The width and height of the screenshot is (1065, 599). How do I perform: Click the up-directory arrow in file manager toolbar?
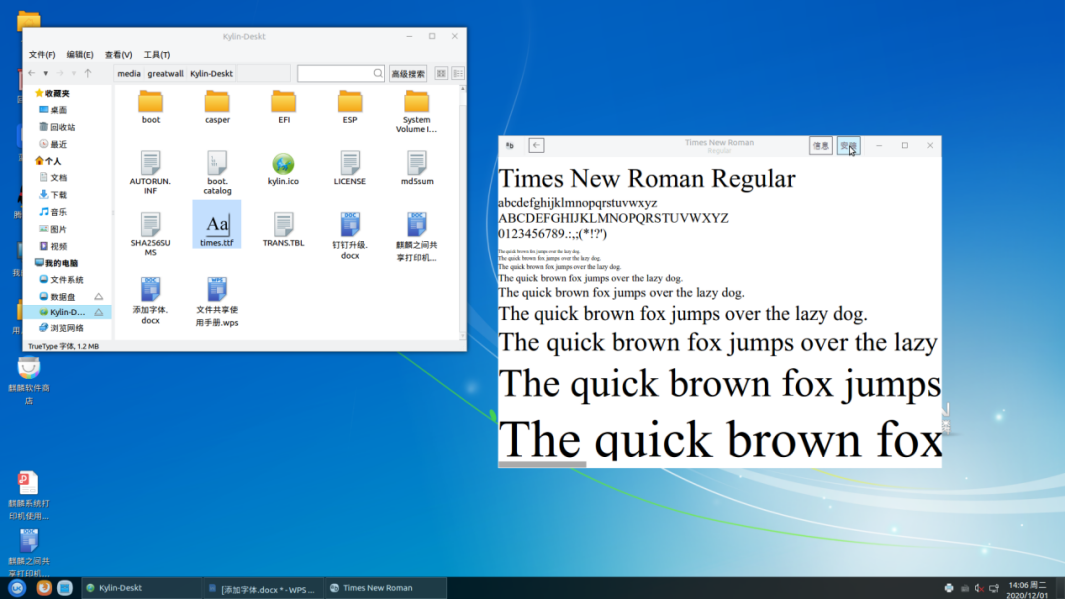pos(88,74)
